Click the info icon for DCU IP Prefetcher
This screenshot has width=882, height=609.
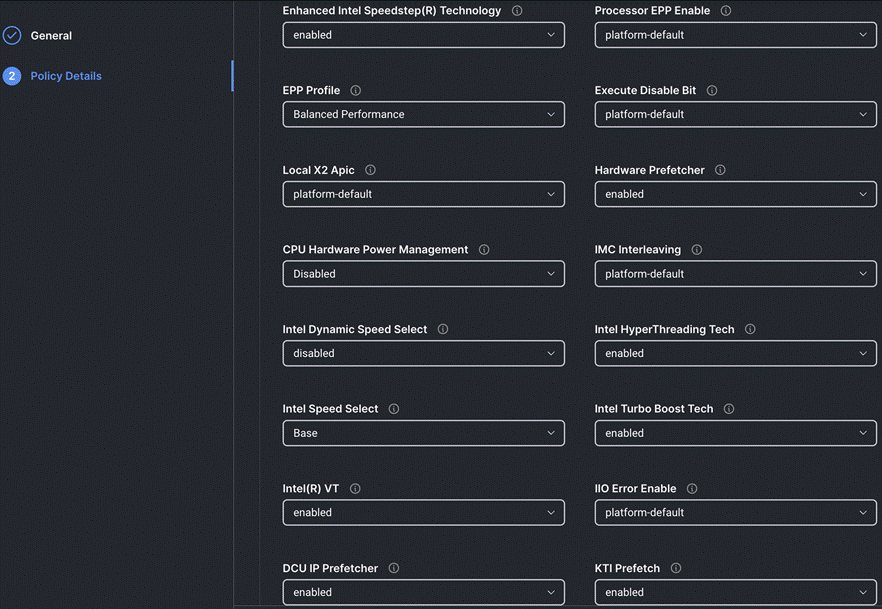coord(393,568)
